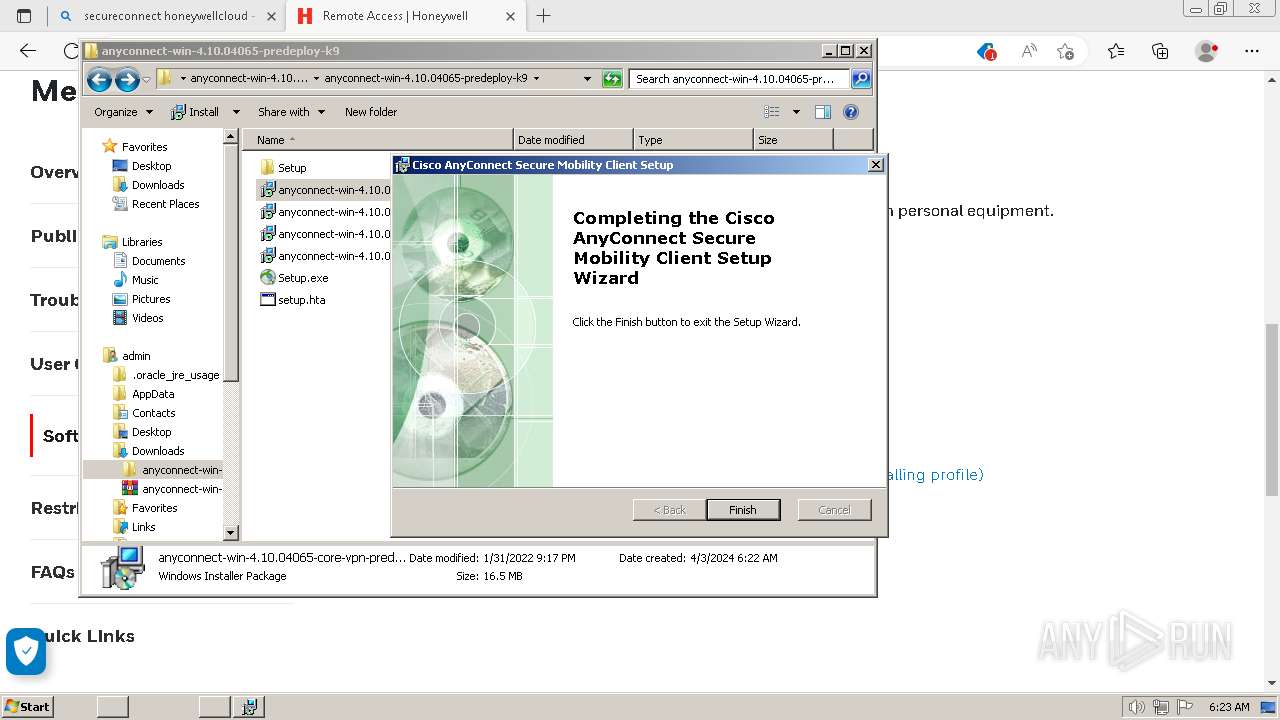Open Pictures library in navigation pane
The height and width of the screenshot is (720, 1280).
[151, 299]
